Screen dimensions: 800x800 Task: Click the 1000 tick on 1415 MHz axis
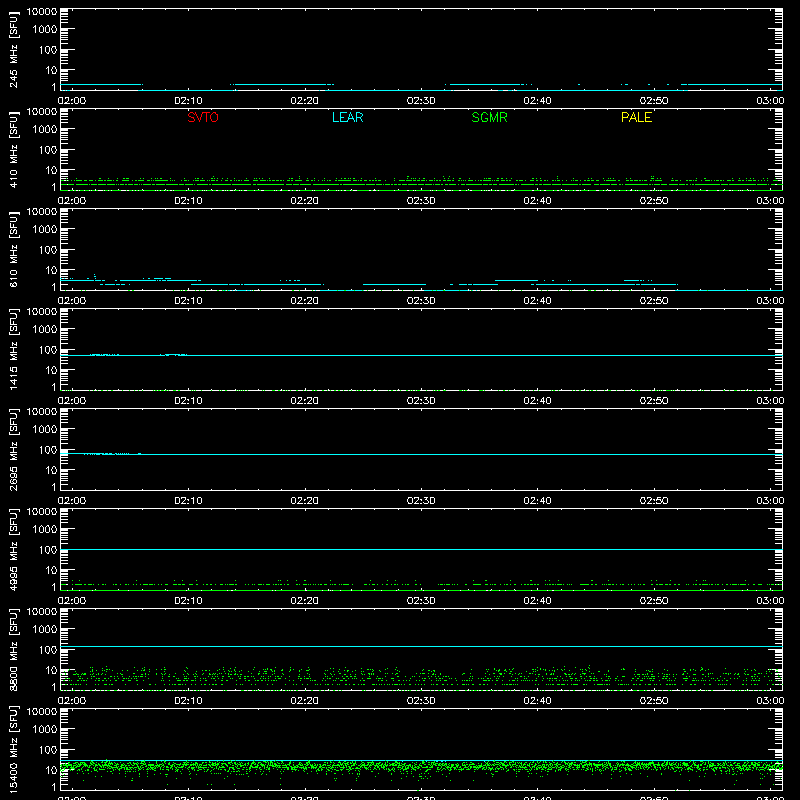click(x=45, y=330)
